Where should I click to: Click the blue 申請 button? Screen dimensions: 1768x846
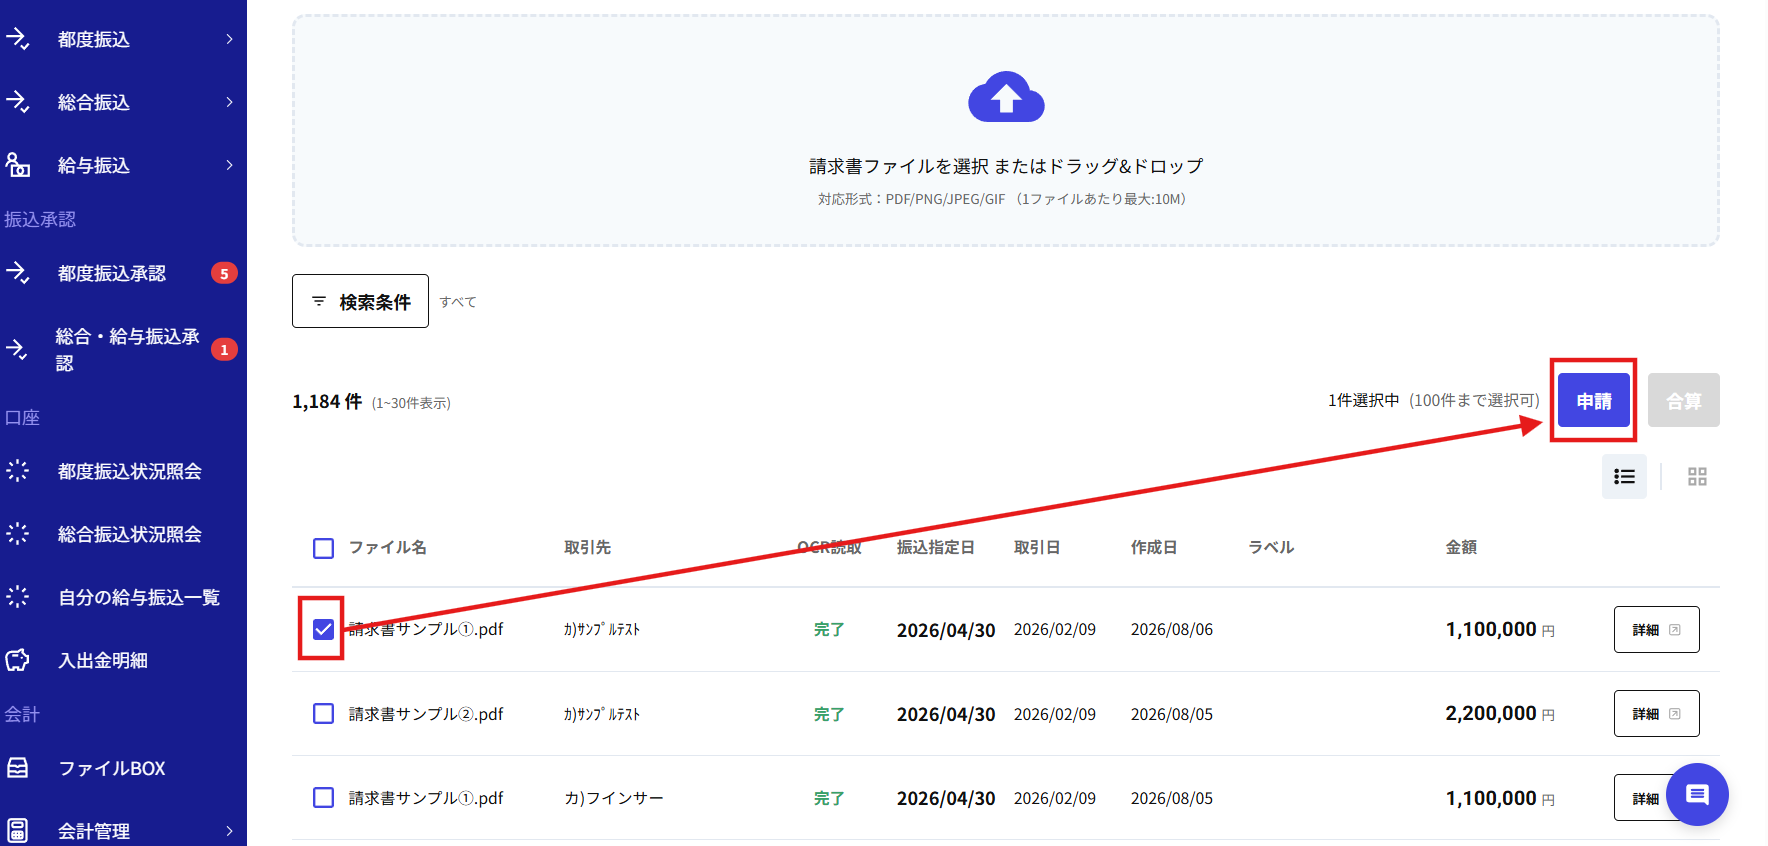point(1594,400)
